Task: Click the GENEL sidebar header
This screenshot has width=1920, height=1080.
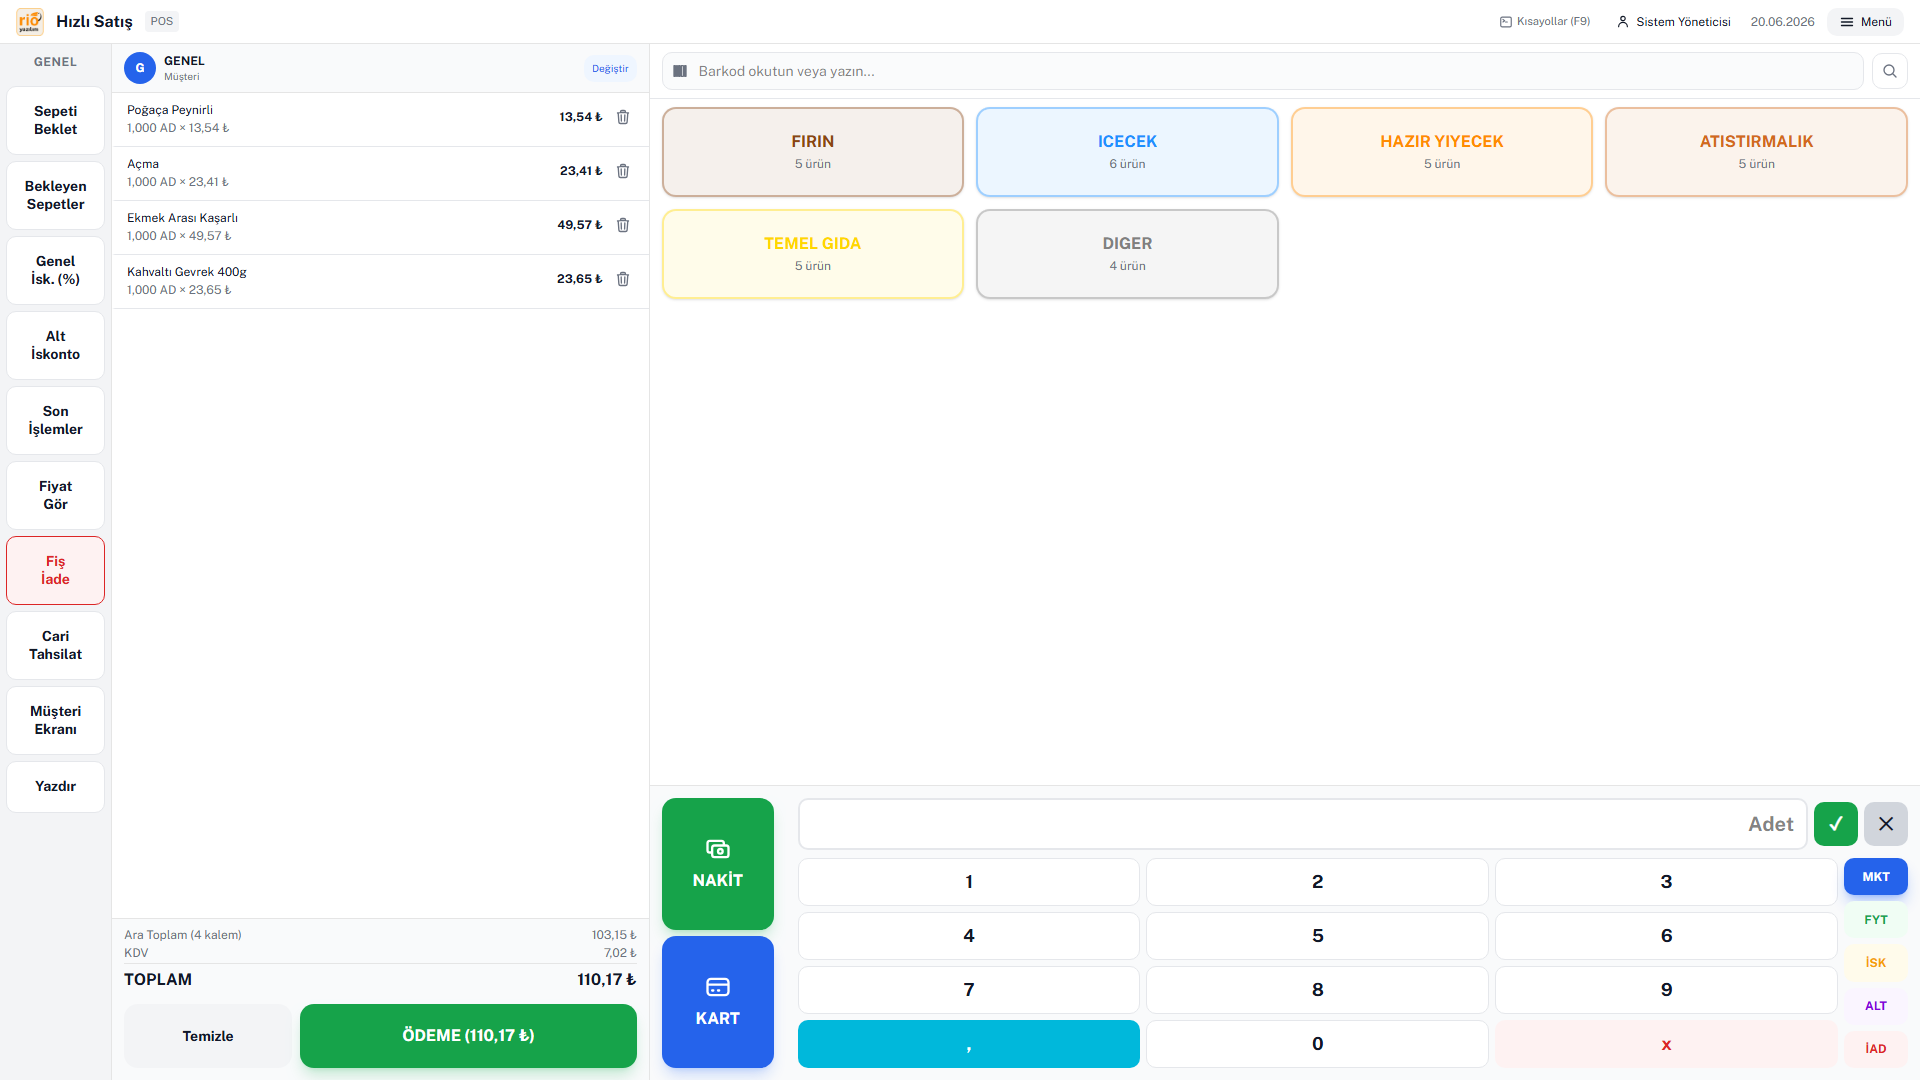Action: point(55,62)
